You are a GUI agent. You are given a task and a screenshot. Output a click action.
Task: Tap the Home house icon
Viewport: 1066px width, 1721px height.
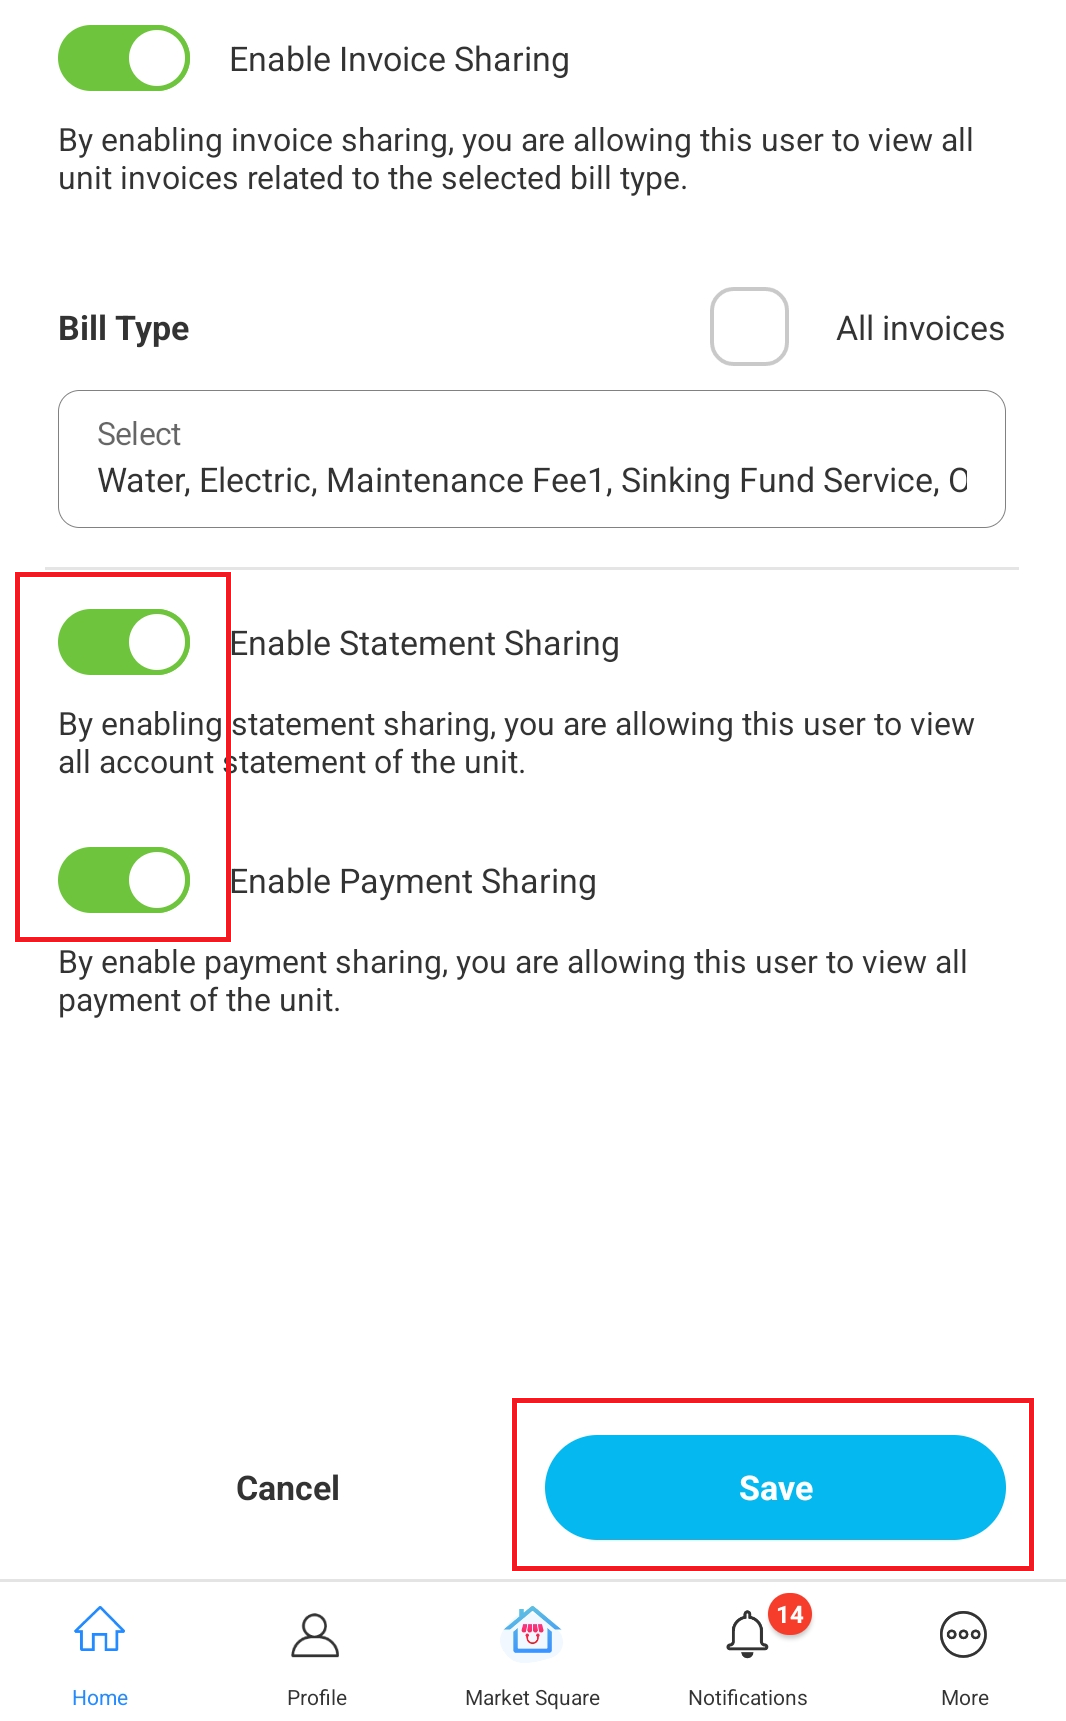[100, 1629]
